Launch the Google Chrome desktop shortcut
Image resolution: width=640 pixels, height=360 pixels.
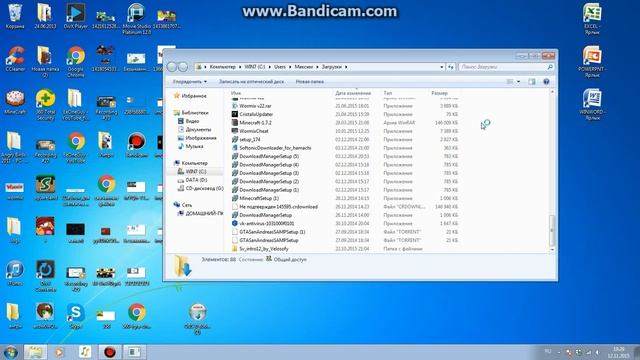[x=76, y=62]
